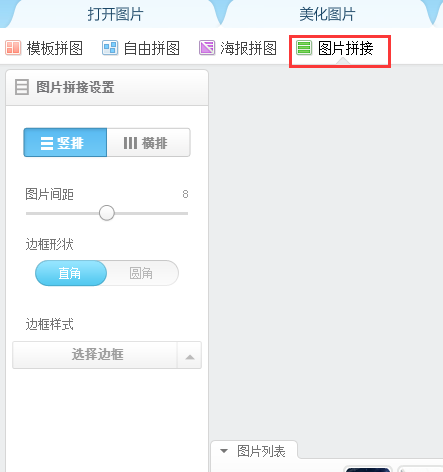The width and height of the screenshot is (443, 472).
Task: Select the 海报拼图 text label
Action: pyautogui.click(x=248, y=48)
